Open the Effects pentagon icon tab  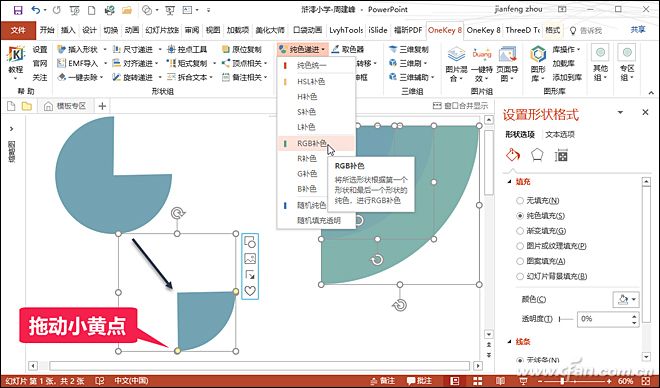point(537,155)
